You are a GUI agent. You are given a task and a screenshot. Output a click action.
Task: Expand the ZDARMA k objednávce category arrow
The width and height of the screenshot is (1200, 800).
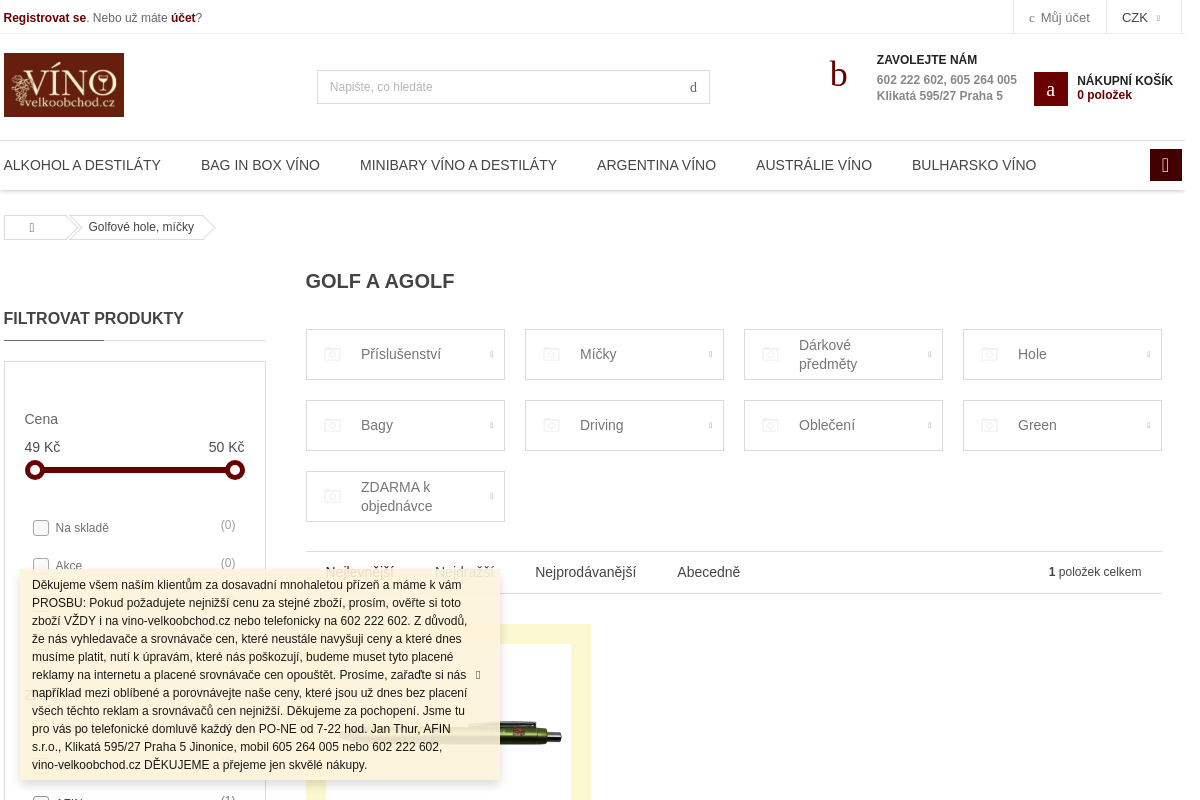492,496
